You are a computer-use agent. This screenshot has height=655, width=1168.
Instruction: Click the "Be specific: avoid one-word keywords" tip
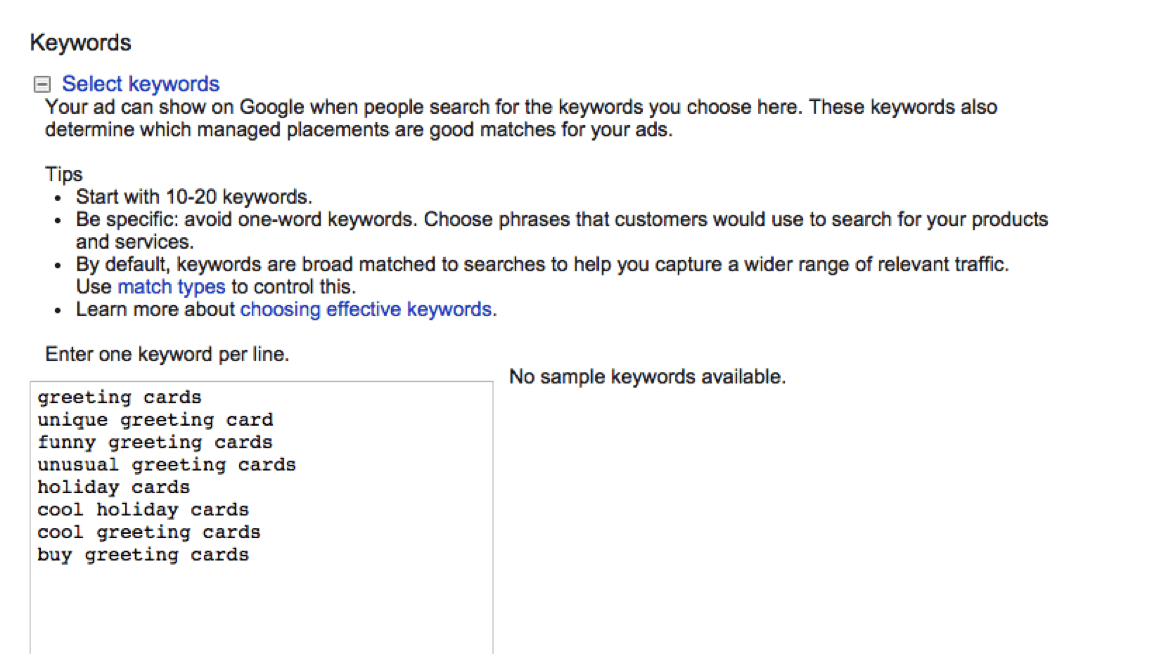point(561,219)
